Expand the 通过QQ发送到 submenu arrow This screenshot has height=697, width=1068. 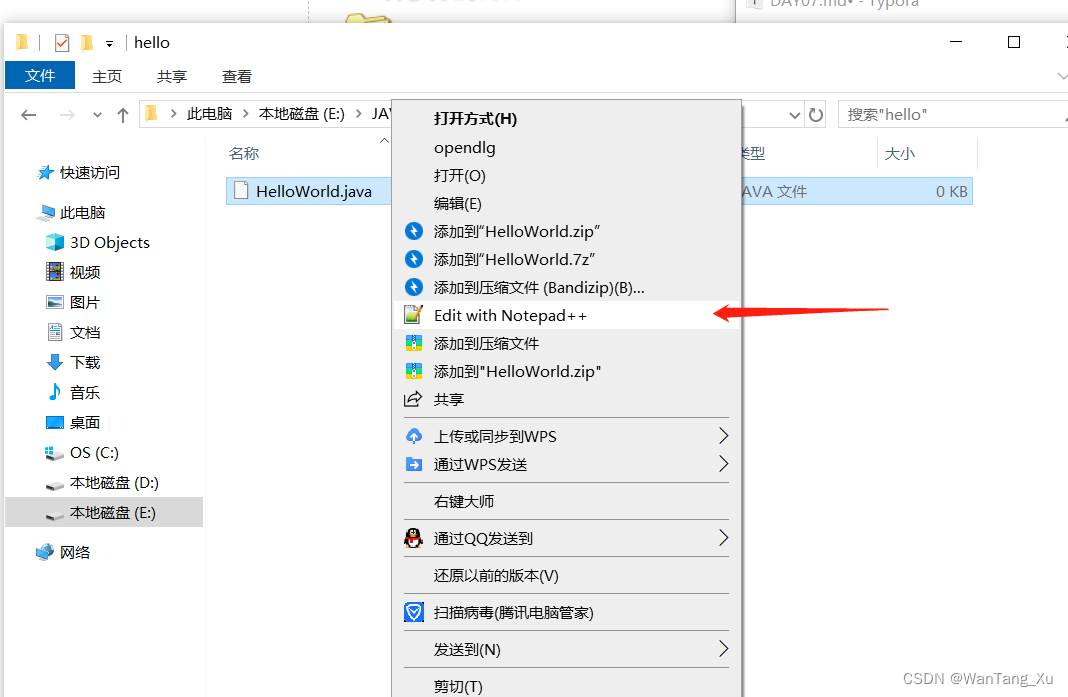click(x=723, y=538)
